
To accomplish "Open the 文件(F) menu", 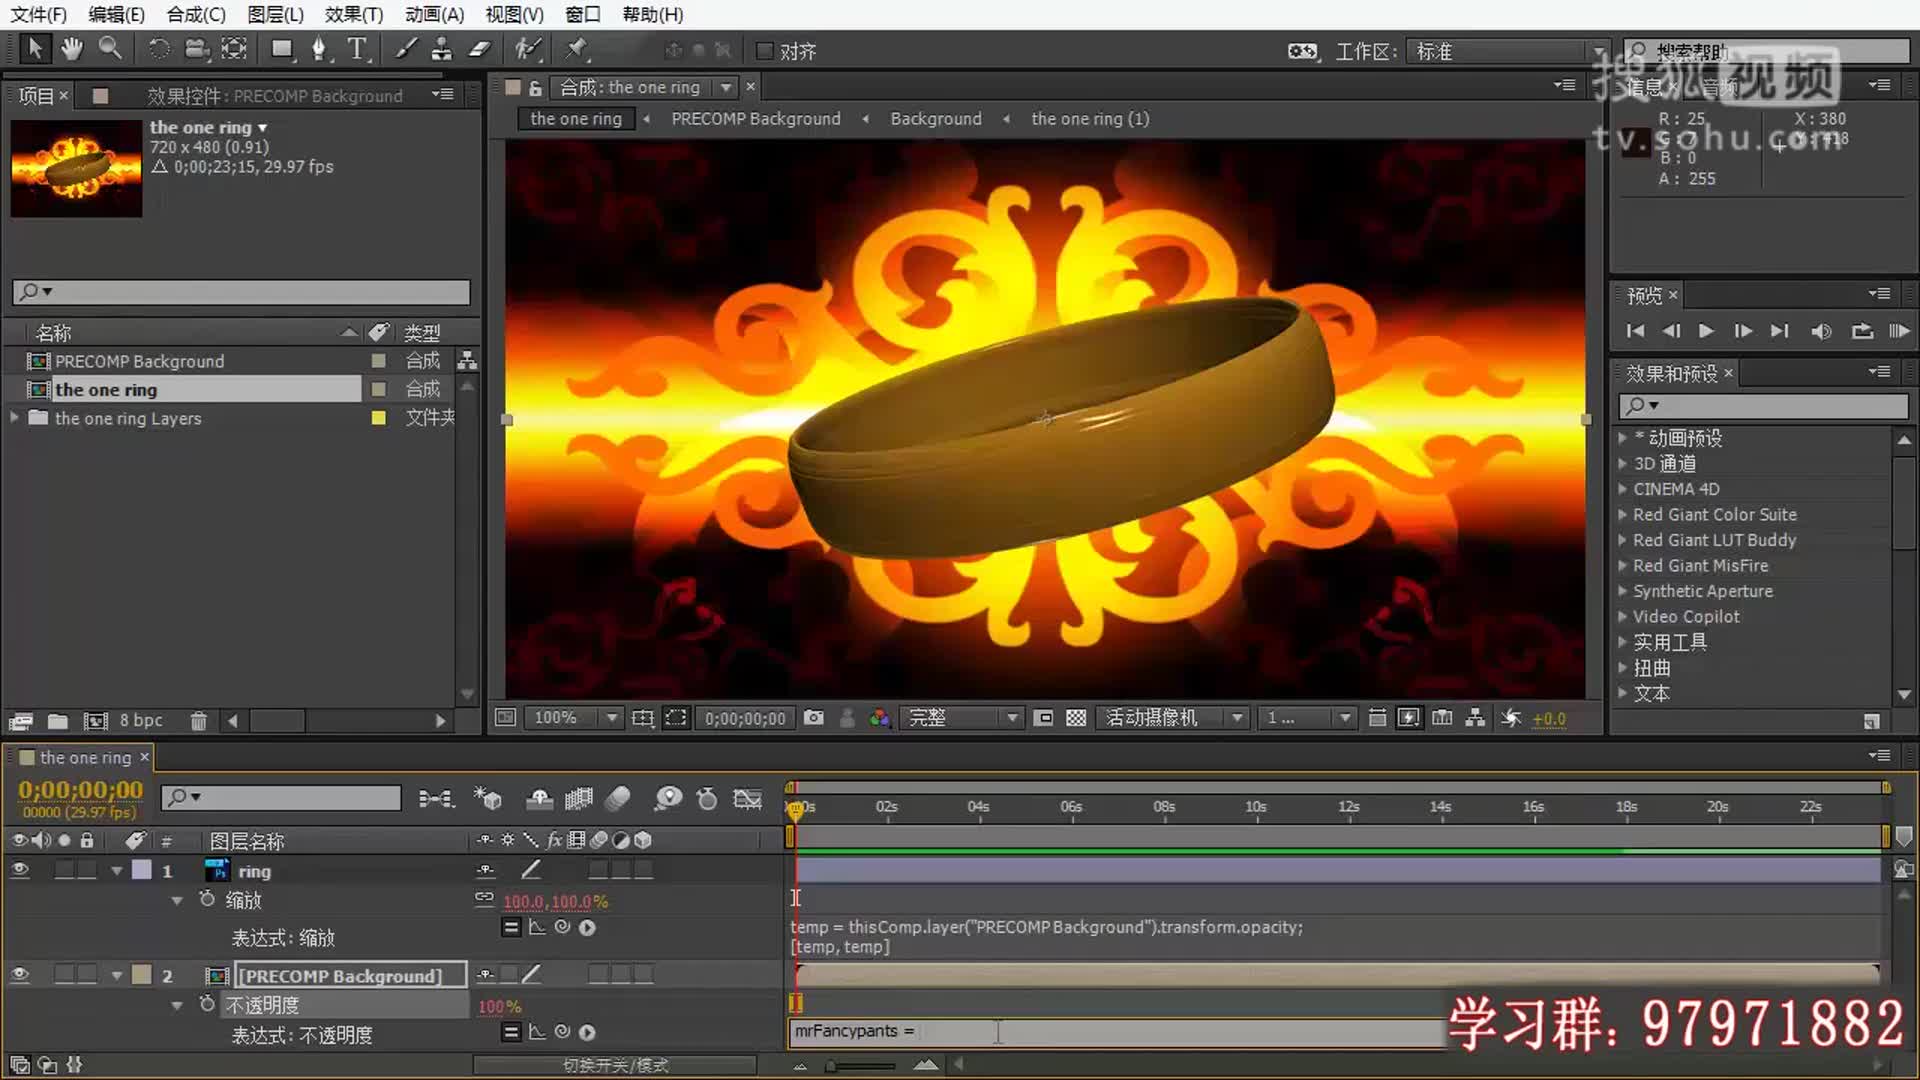I will (39, 15).
